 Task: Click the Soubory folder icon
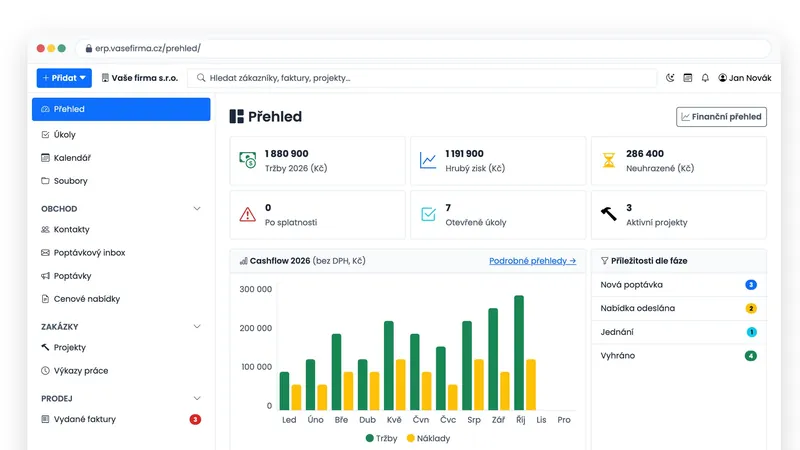coord(45,181)
